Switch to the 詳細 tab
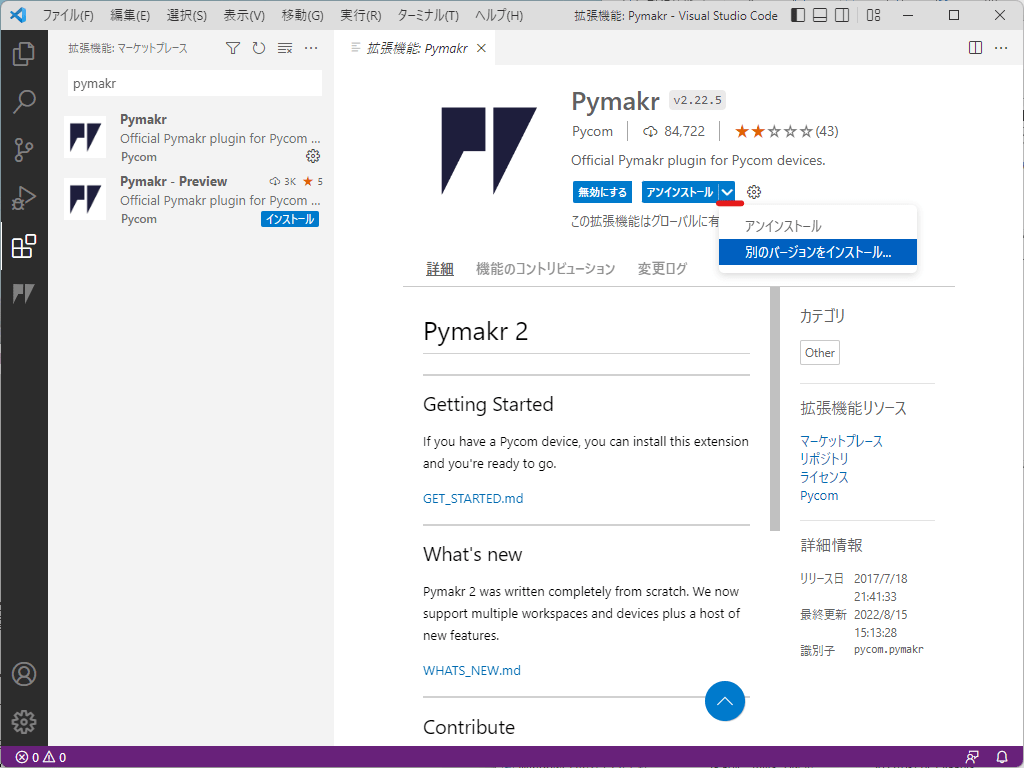This screenshot has height=768, width=1024. pyautogui.click(x=440, y=268)
